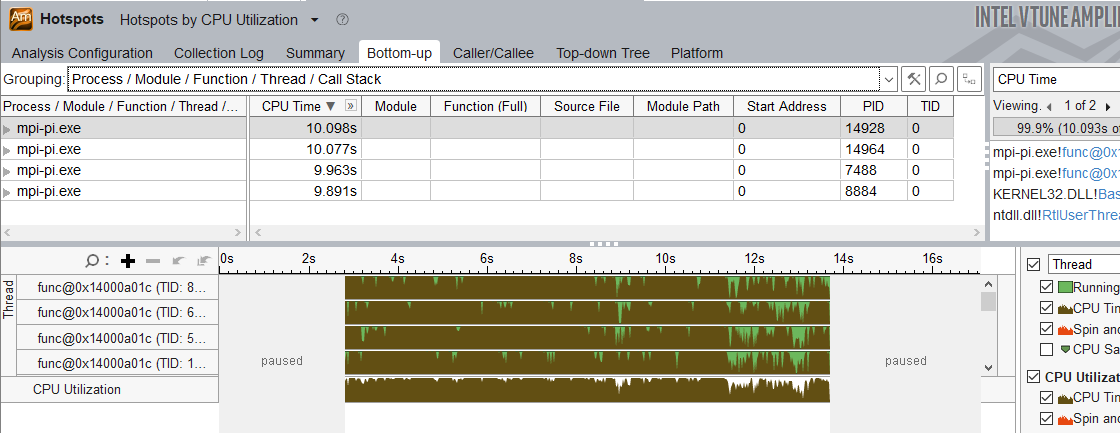
Task: Click the undo zoom arrow icon
Action: (x=179, y=261)
